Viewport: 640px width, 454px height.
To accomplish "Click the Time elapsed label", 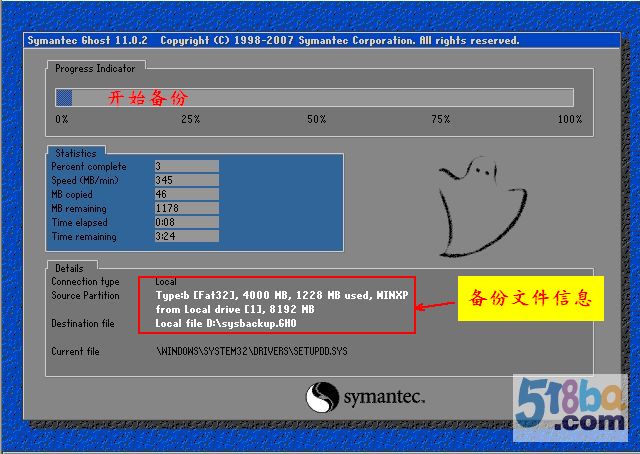I will click(80, 223).
